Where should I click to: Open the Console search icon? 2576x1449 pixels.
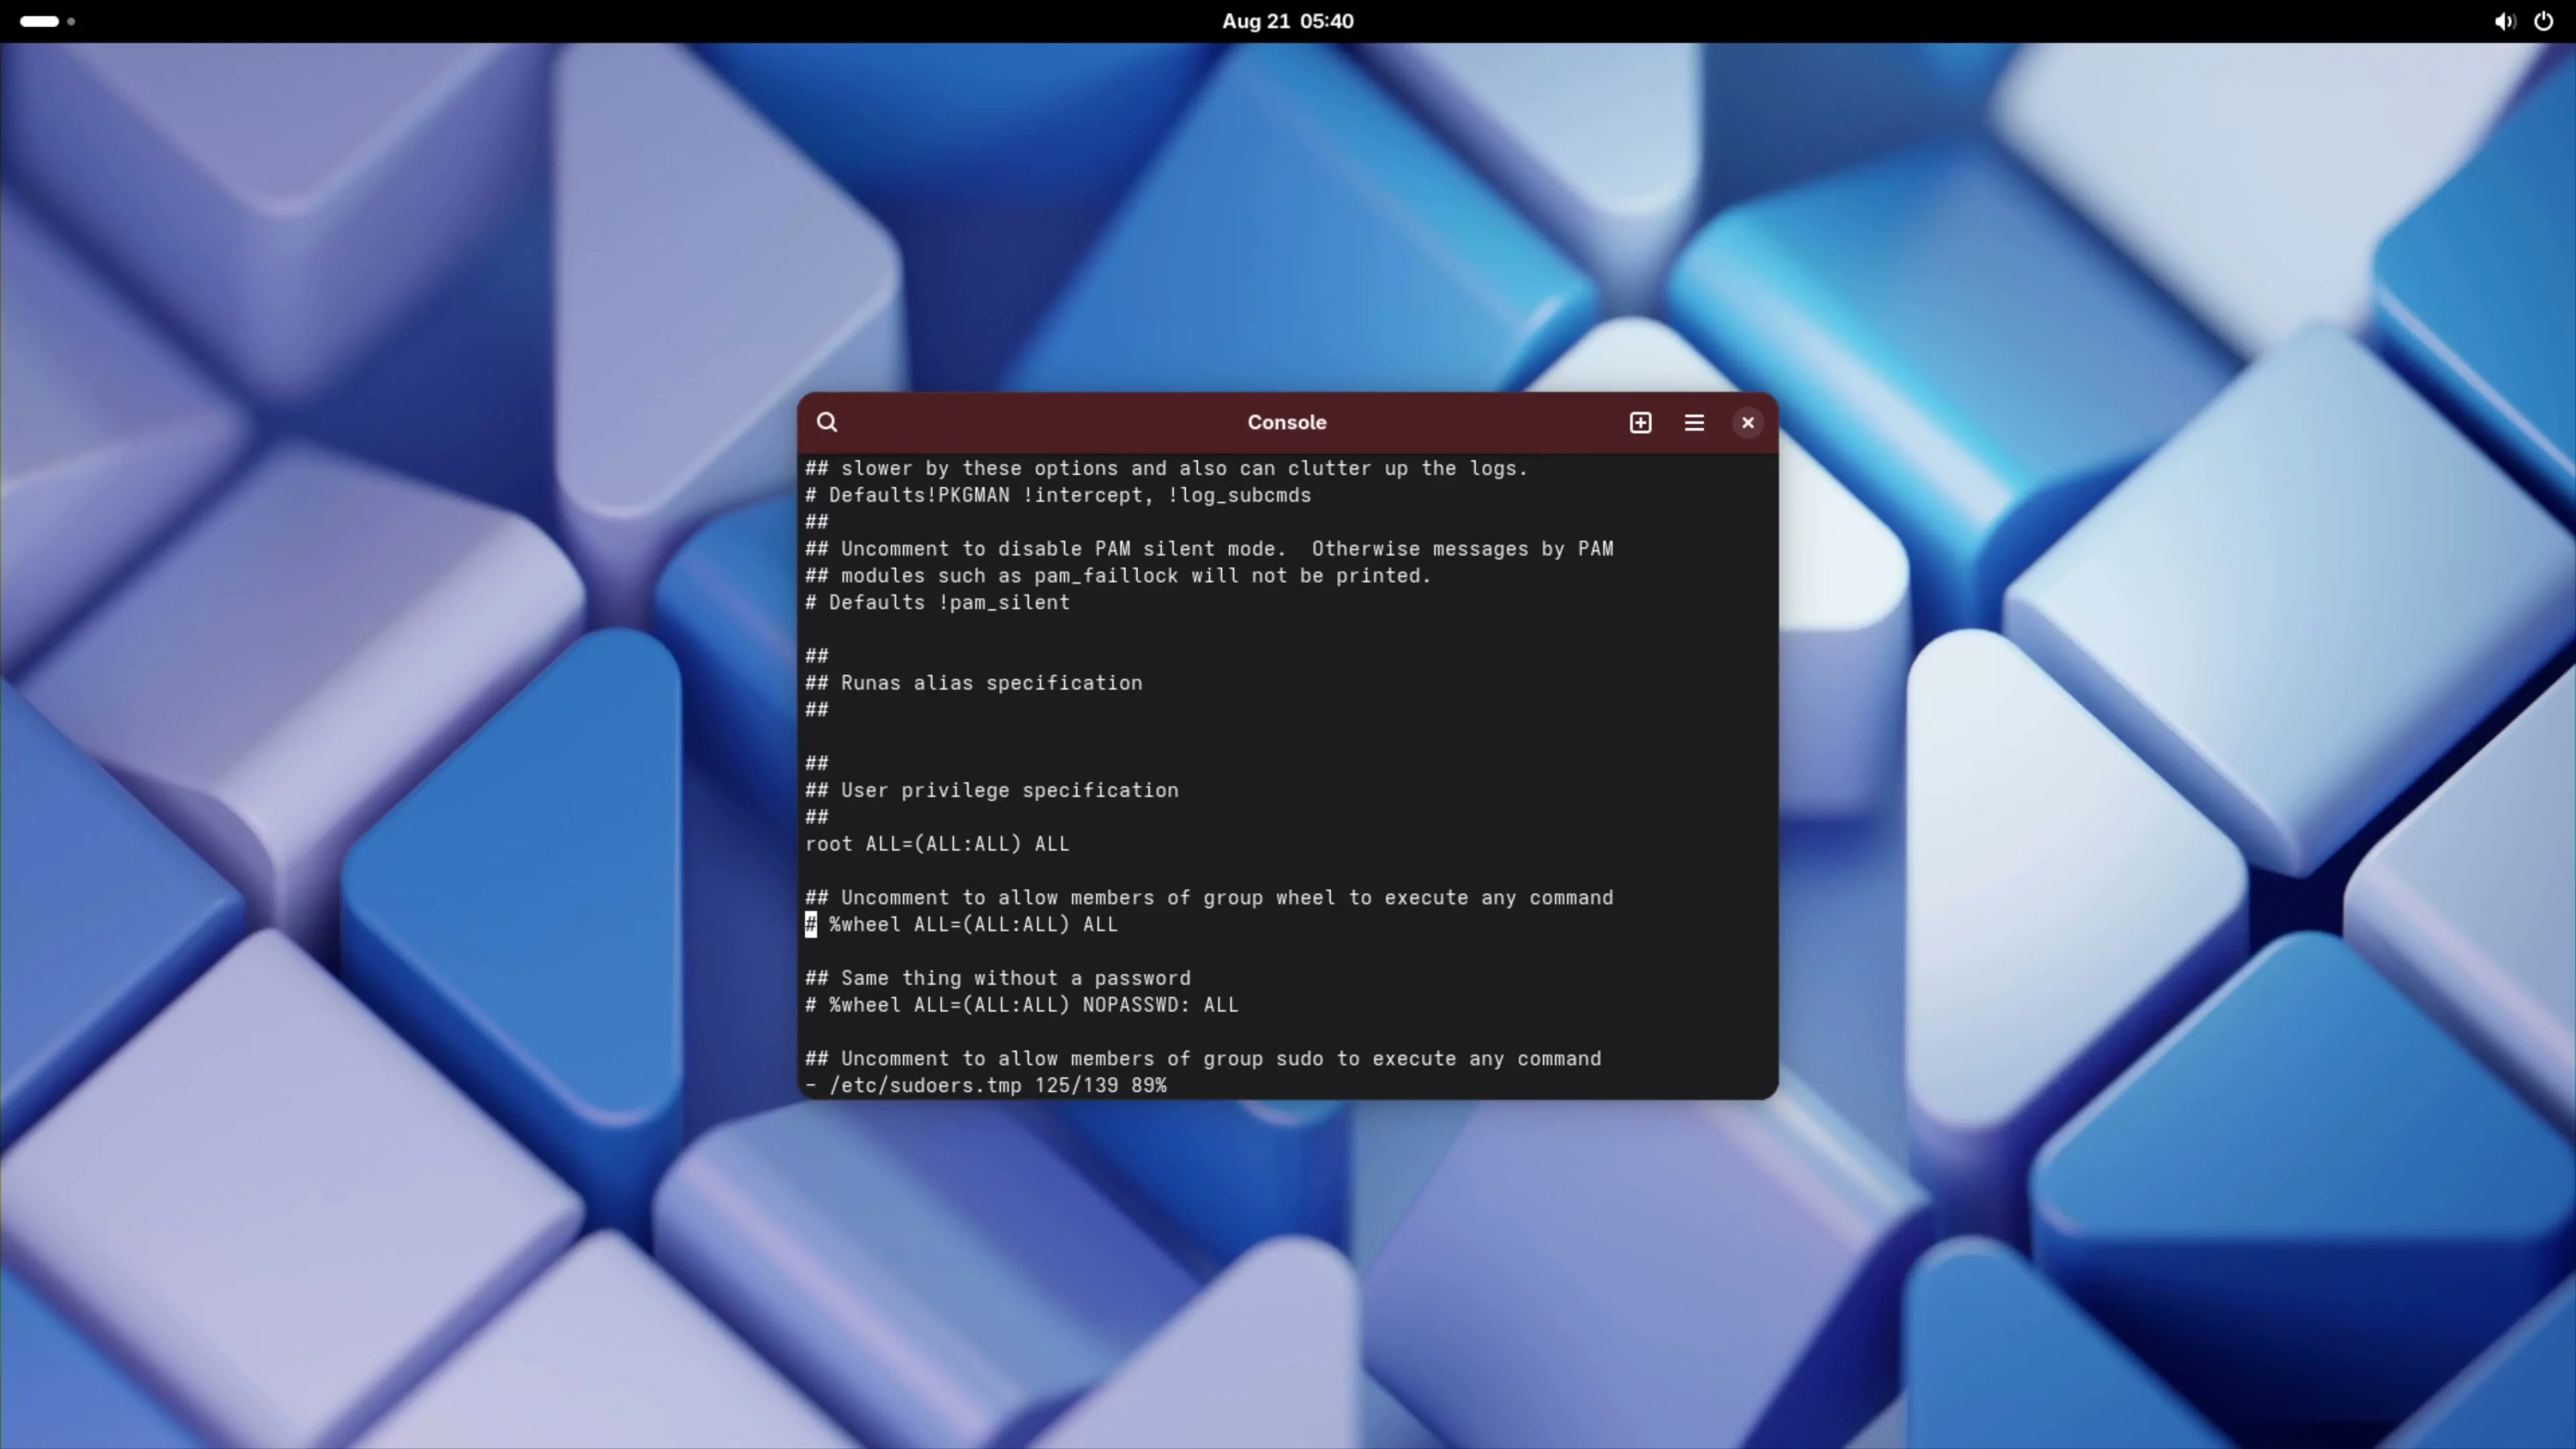coord(827,423)
